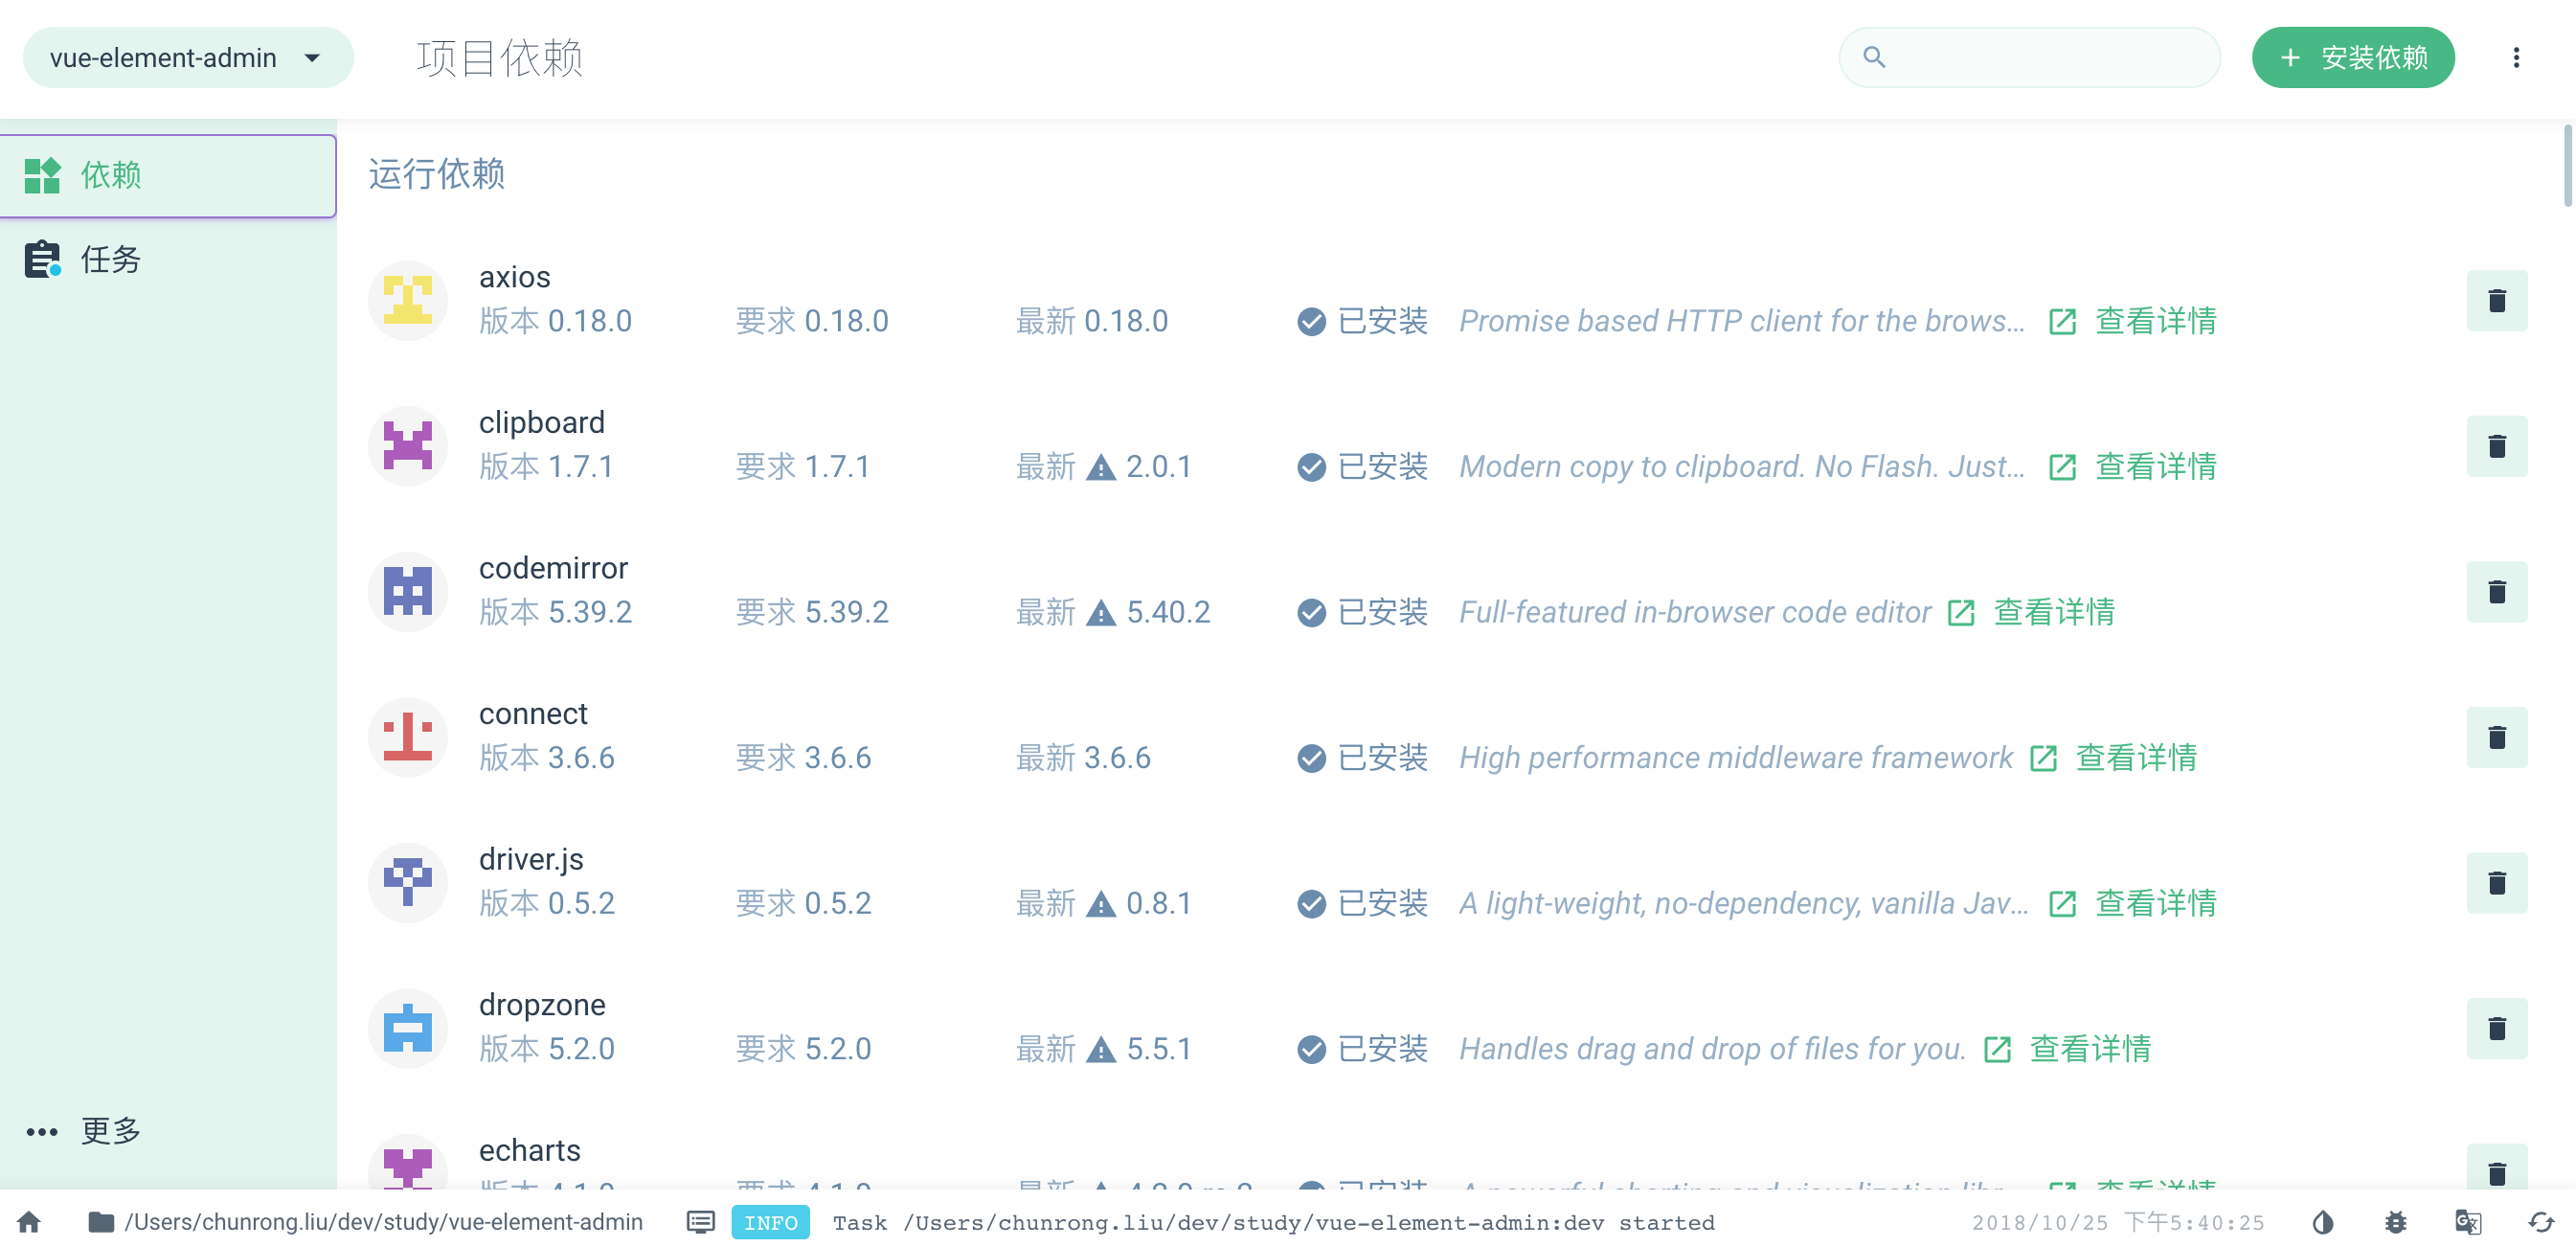The height and width of the screenshot is (1247, 2576).
Task: Open the three-dot more options menu
Action: click(x=2516, y=58)
